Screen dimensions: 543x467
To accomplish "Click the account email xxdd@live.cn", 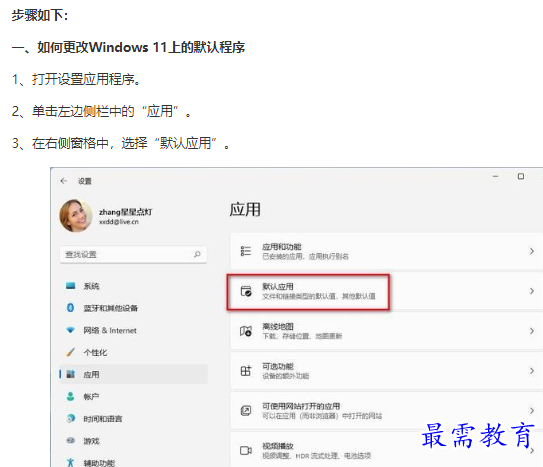I will (x=119, y=222).
